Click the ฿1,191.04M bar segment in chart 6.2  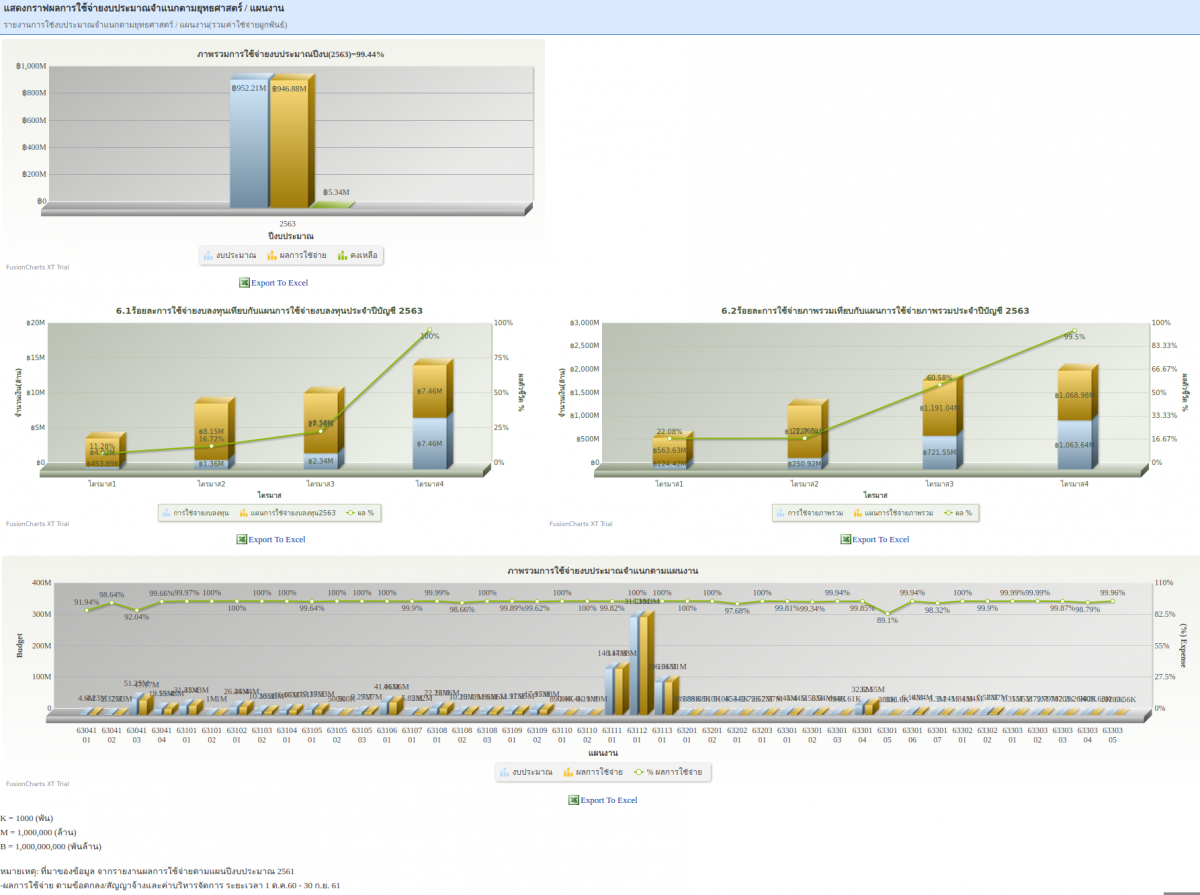[939, 408]
